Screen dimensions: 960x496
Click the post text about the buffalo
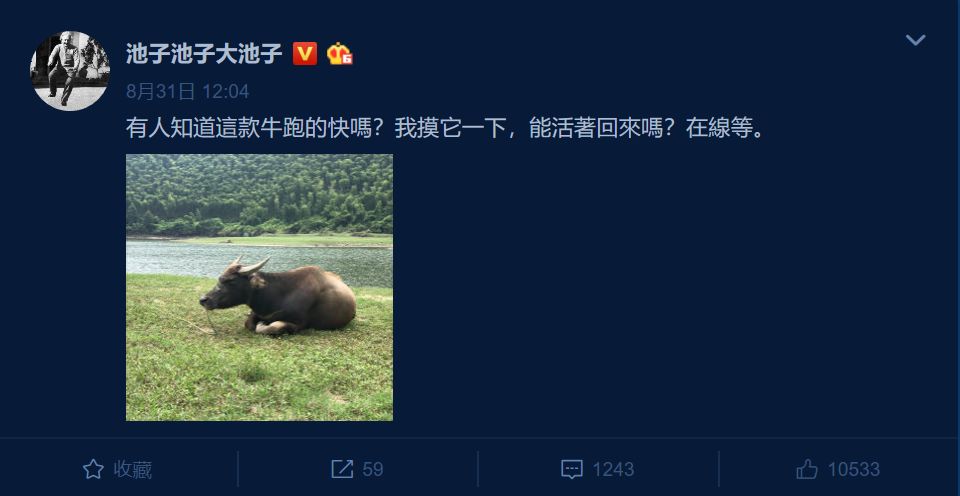[446, 129]
